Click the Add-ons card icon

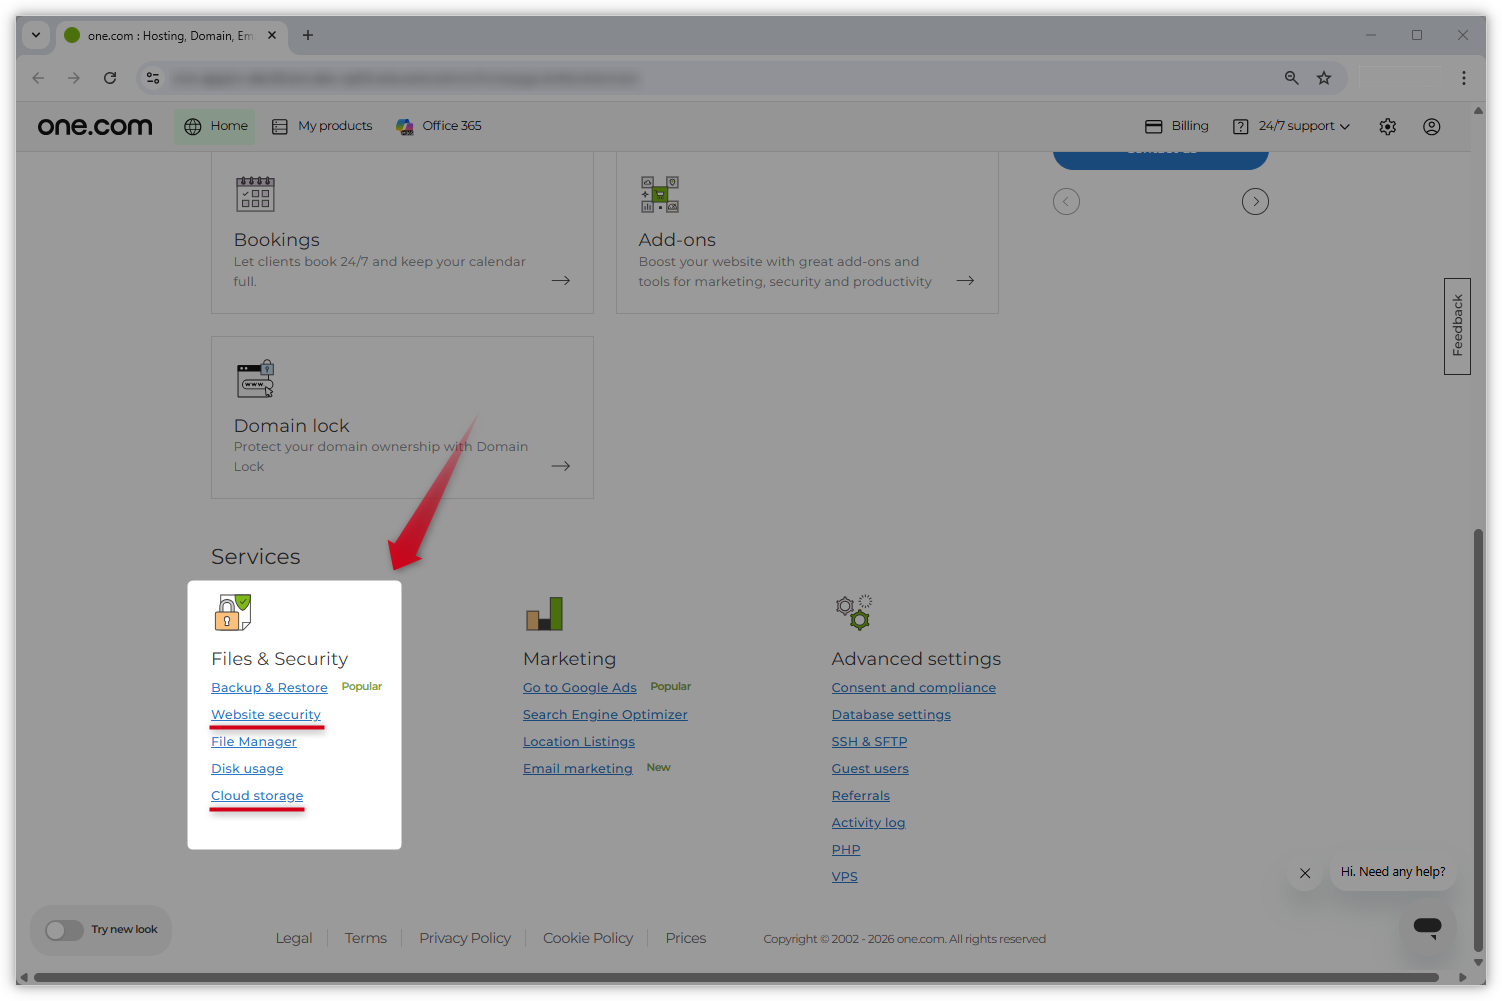point(660,194)
